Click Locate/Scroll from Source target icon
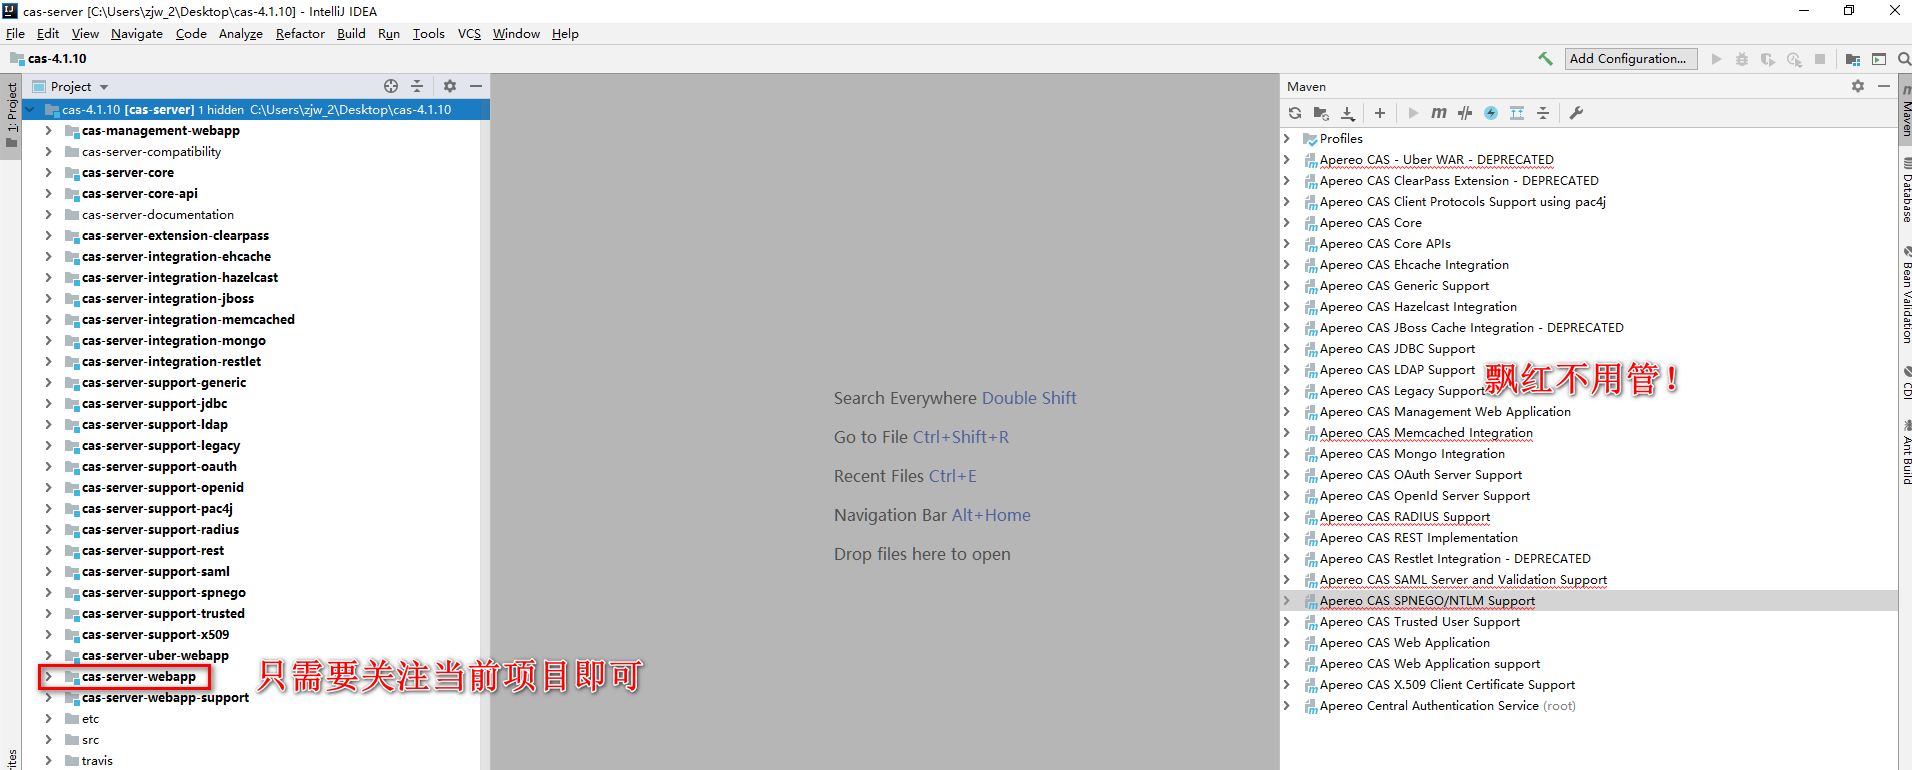Screen dimensions: 1912x770 (x=391, y=87)
